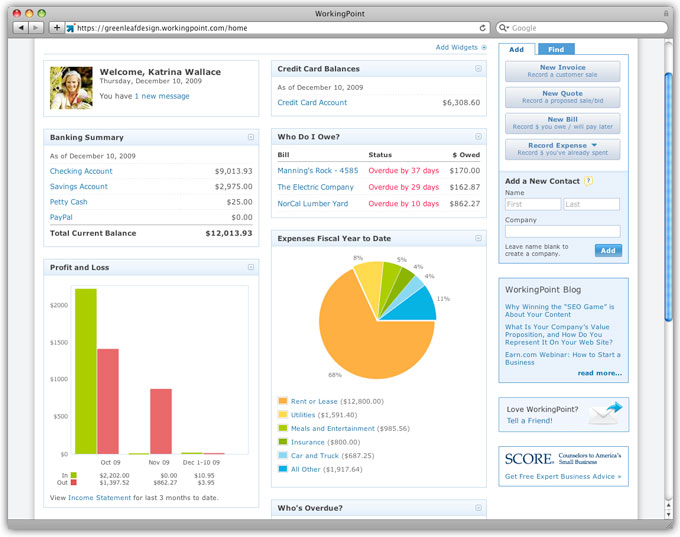The width and height of the screenshot is (680, 537).
Task: Collapse the Profit and Loss widget
Action: pyautogui.click(x=251, y=267)
